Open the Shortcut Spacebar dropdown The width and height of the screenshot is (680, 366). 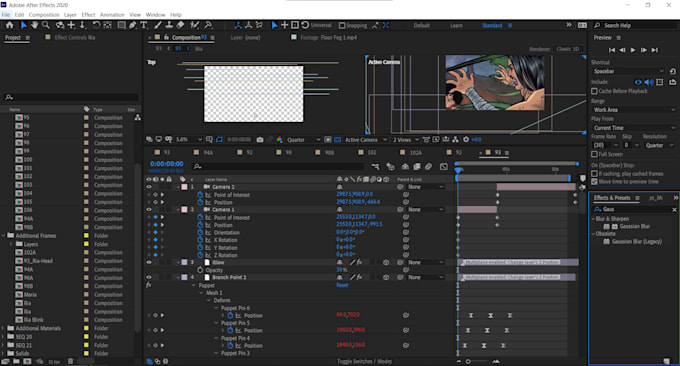coord(628,71)
